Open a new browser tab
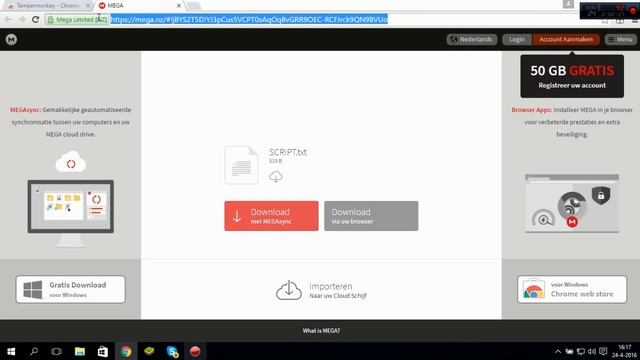This screenshot has width=640, height=360. pyautogui.click(x=194, y=6)
